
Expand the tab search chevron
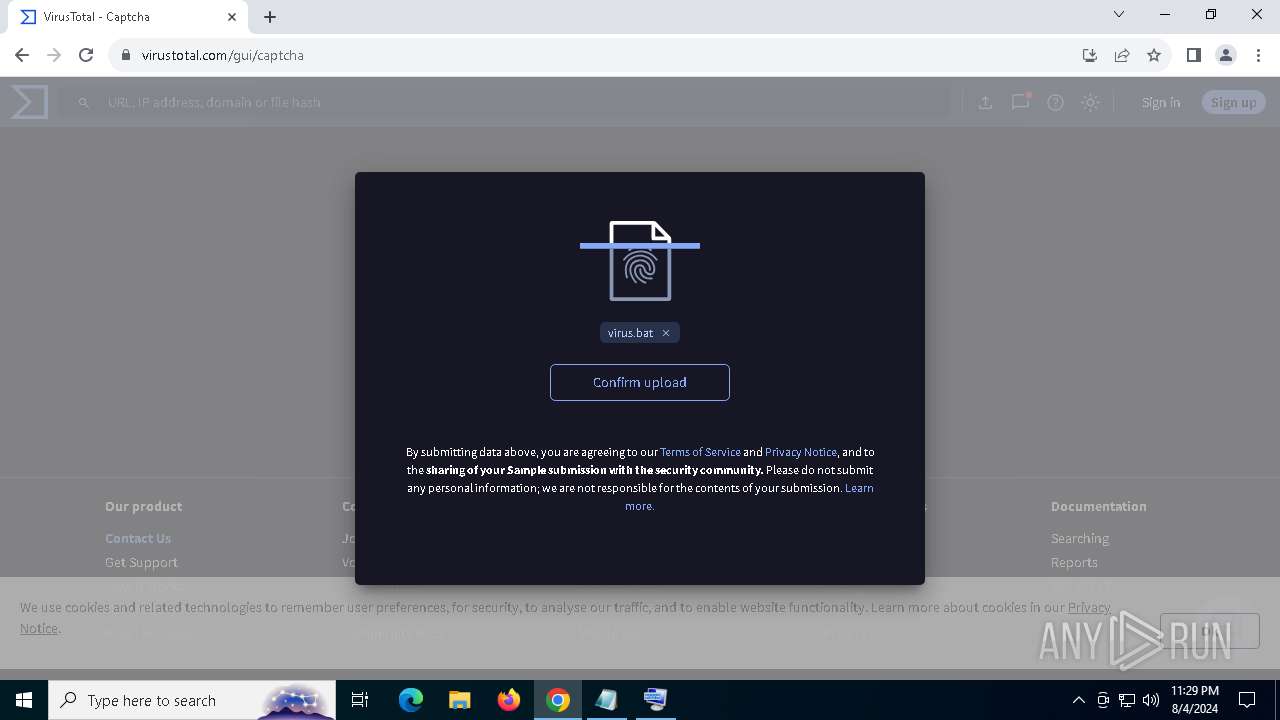(1119, 15)
